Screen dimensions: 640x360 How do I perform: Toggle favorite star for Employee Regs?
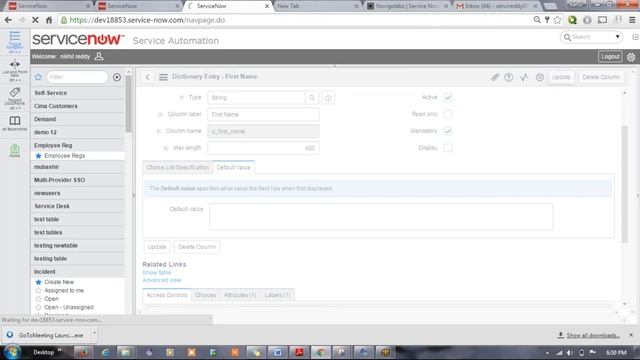pyautogui.click(x=38, y=156)
